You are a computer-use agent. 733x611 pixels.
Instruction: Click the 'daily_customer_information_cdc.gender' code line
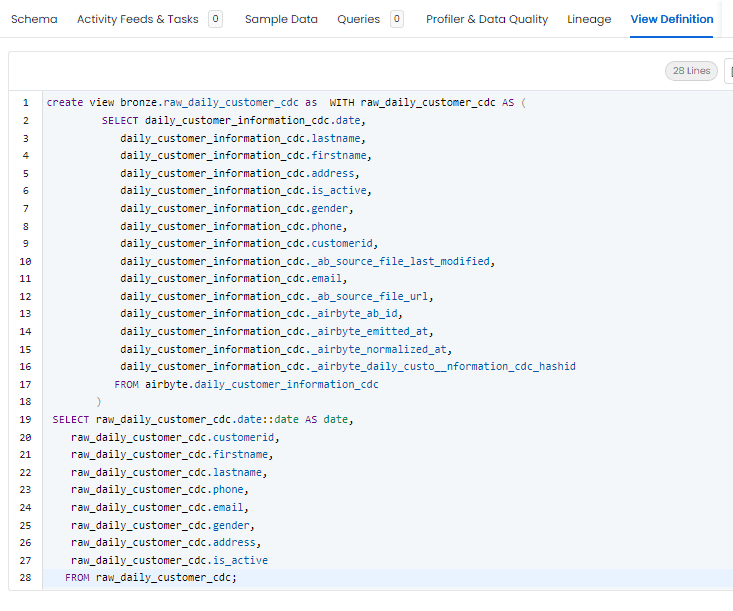[237, 208]
